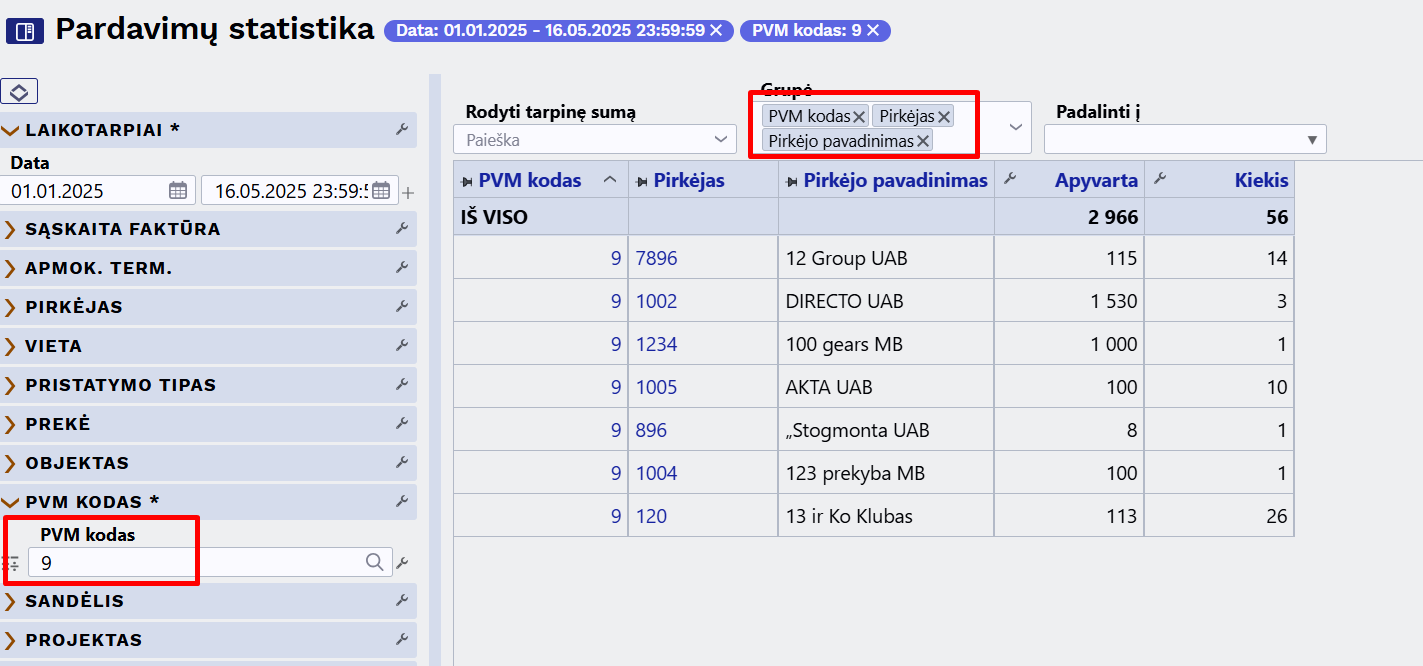Screen dimensions: 1423x666
Task: Sort by PVM kodas column header
Action: coord(530,180)
